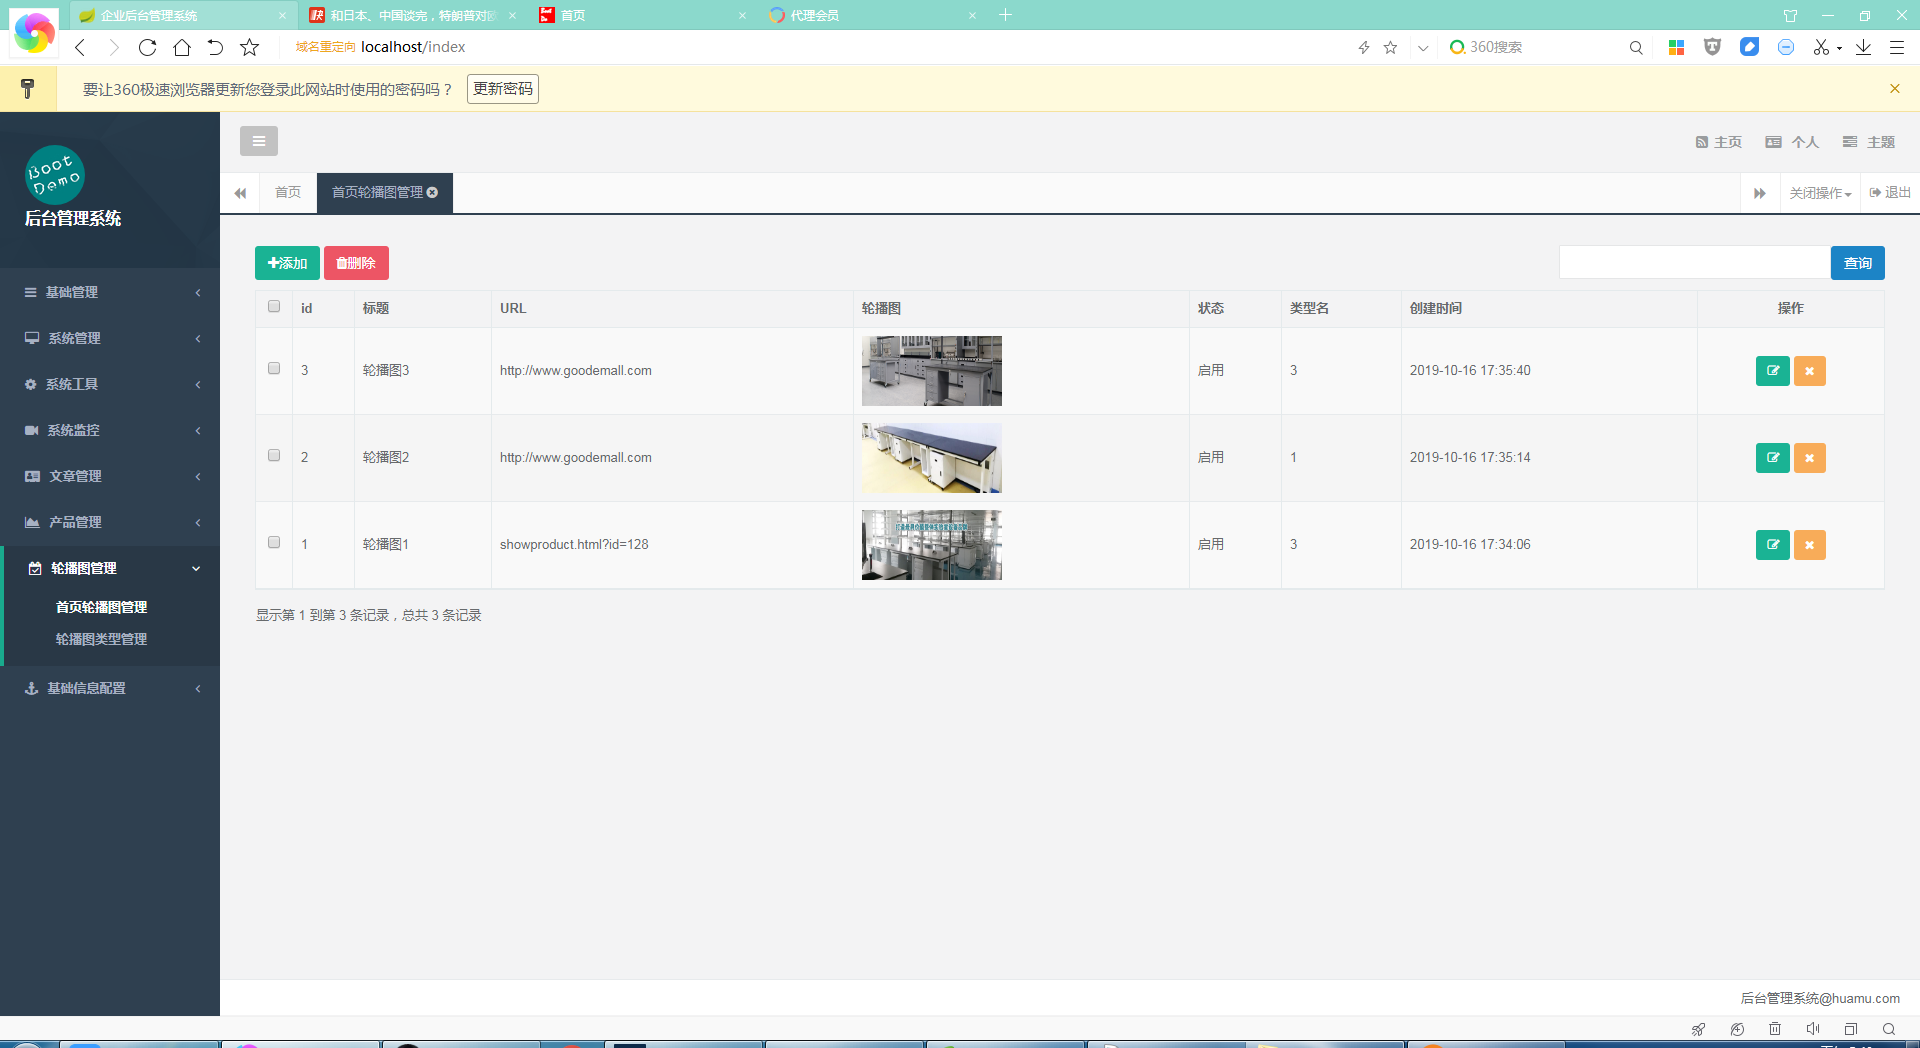
Task: Click the 退出 logout button
Action: (x=1890, y=192)
